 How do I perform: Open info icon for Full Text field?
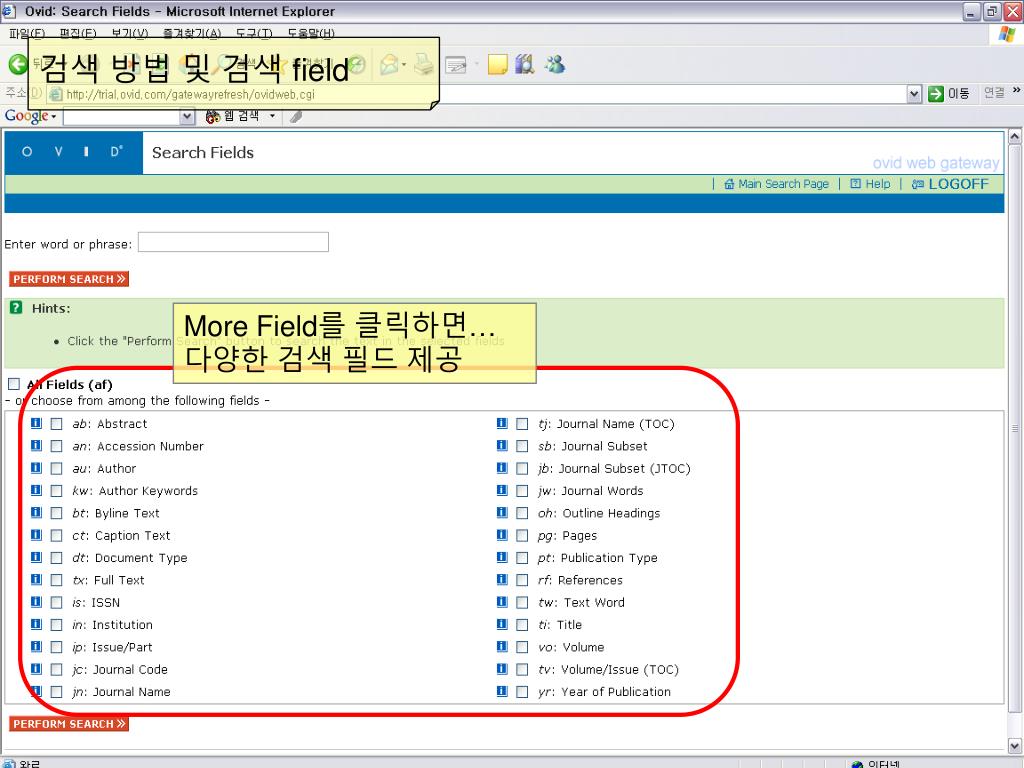click(37, 579)
